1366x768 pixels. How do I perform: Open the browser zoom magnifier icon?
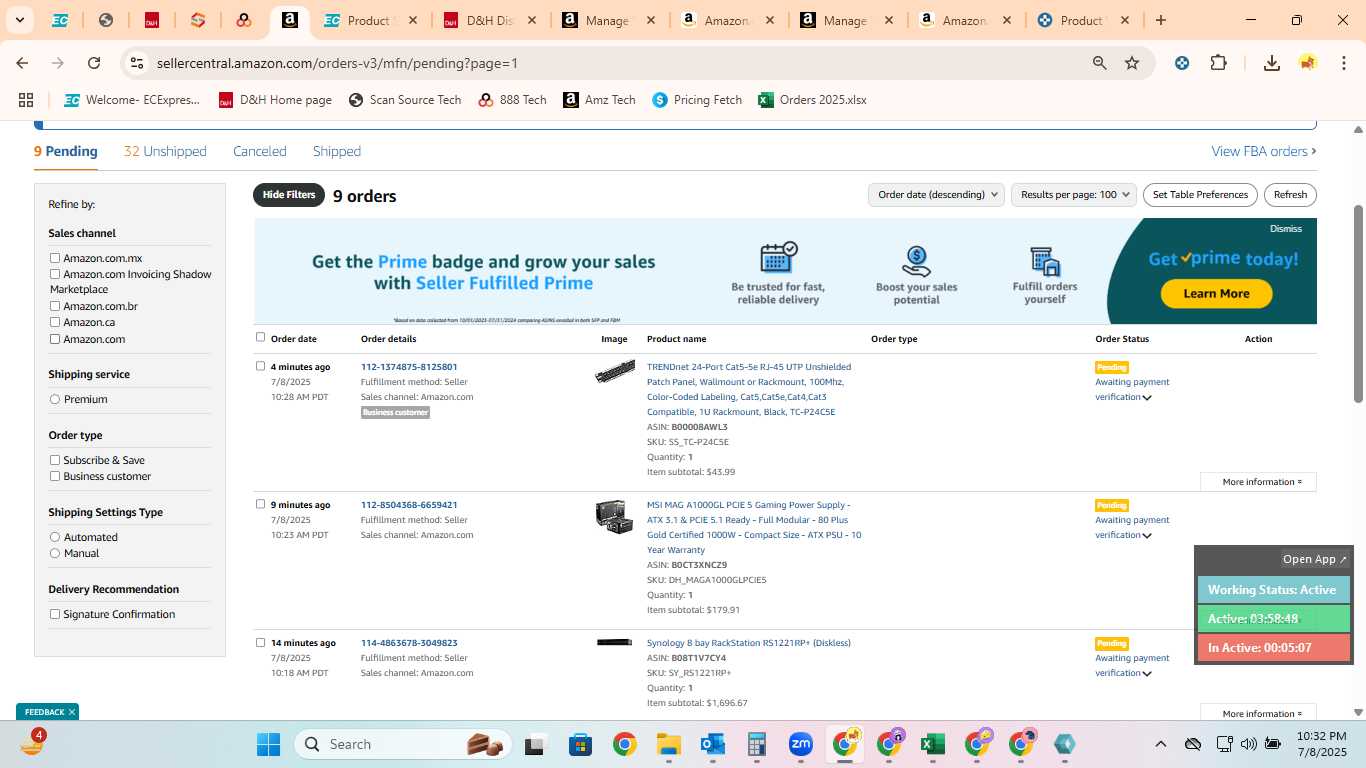(x=1099, y=63)
